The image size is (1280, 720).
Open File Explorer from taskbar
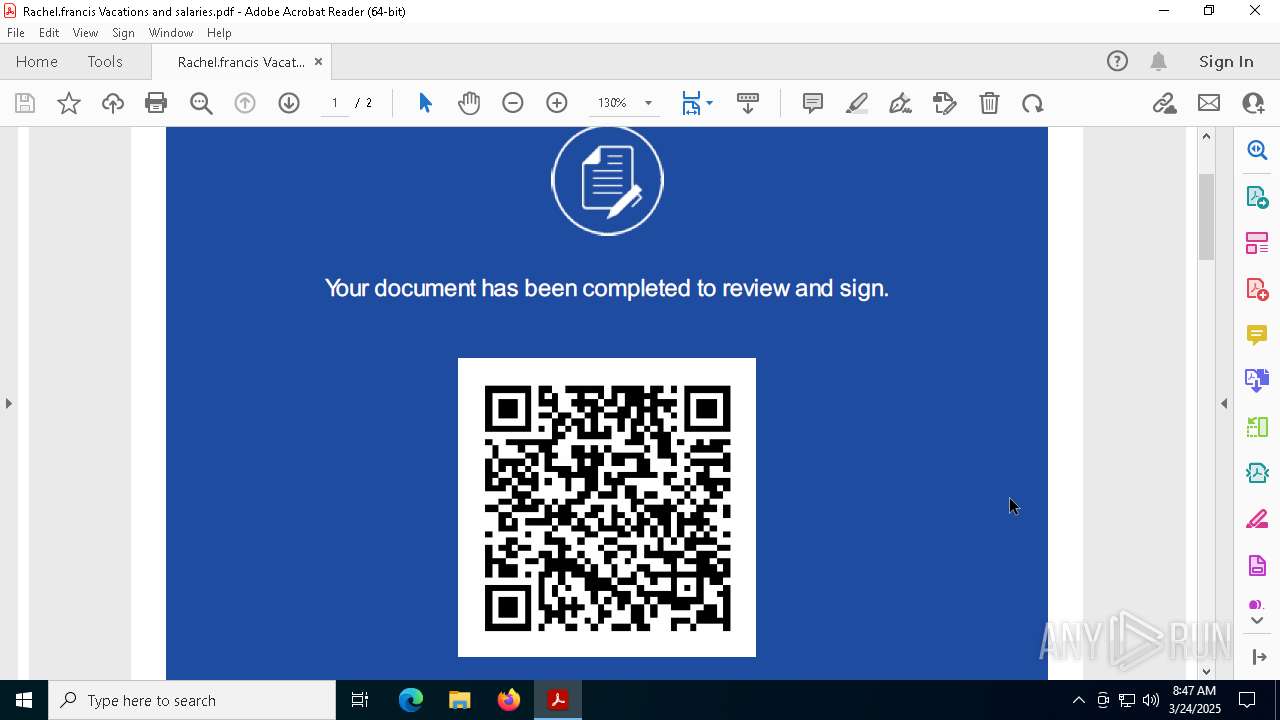pos(459,700)
